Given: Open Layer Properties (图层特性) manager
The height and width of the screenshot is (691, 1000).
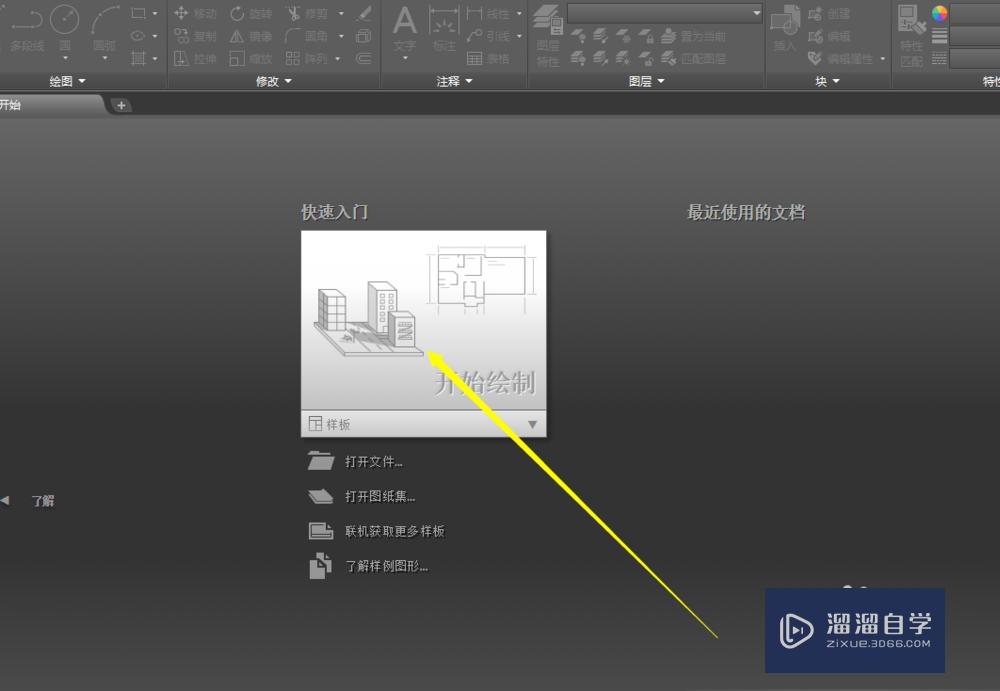Looking at the screenshot, I should point(547,30).
